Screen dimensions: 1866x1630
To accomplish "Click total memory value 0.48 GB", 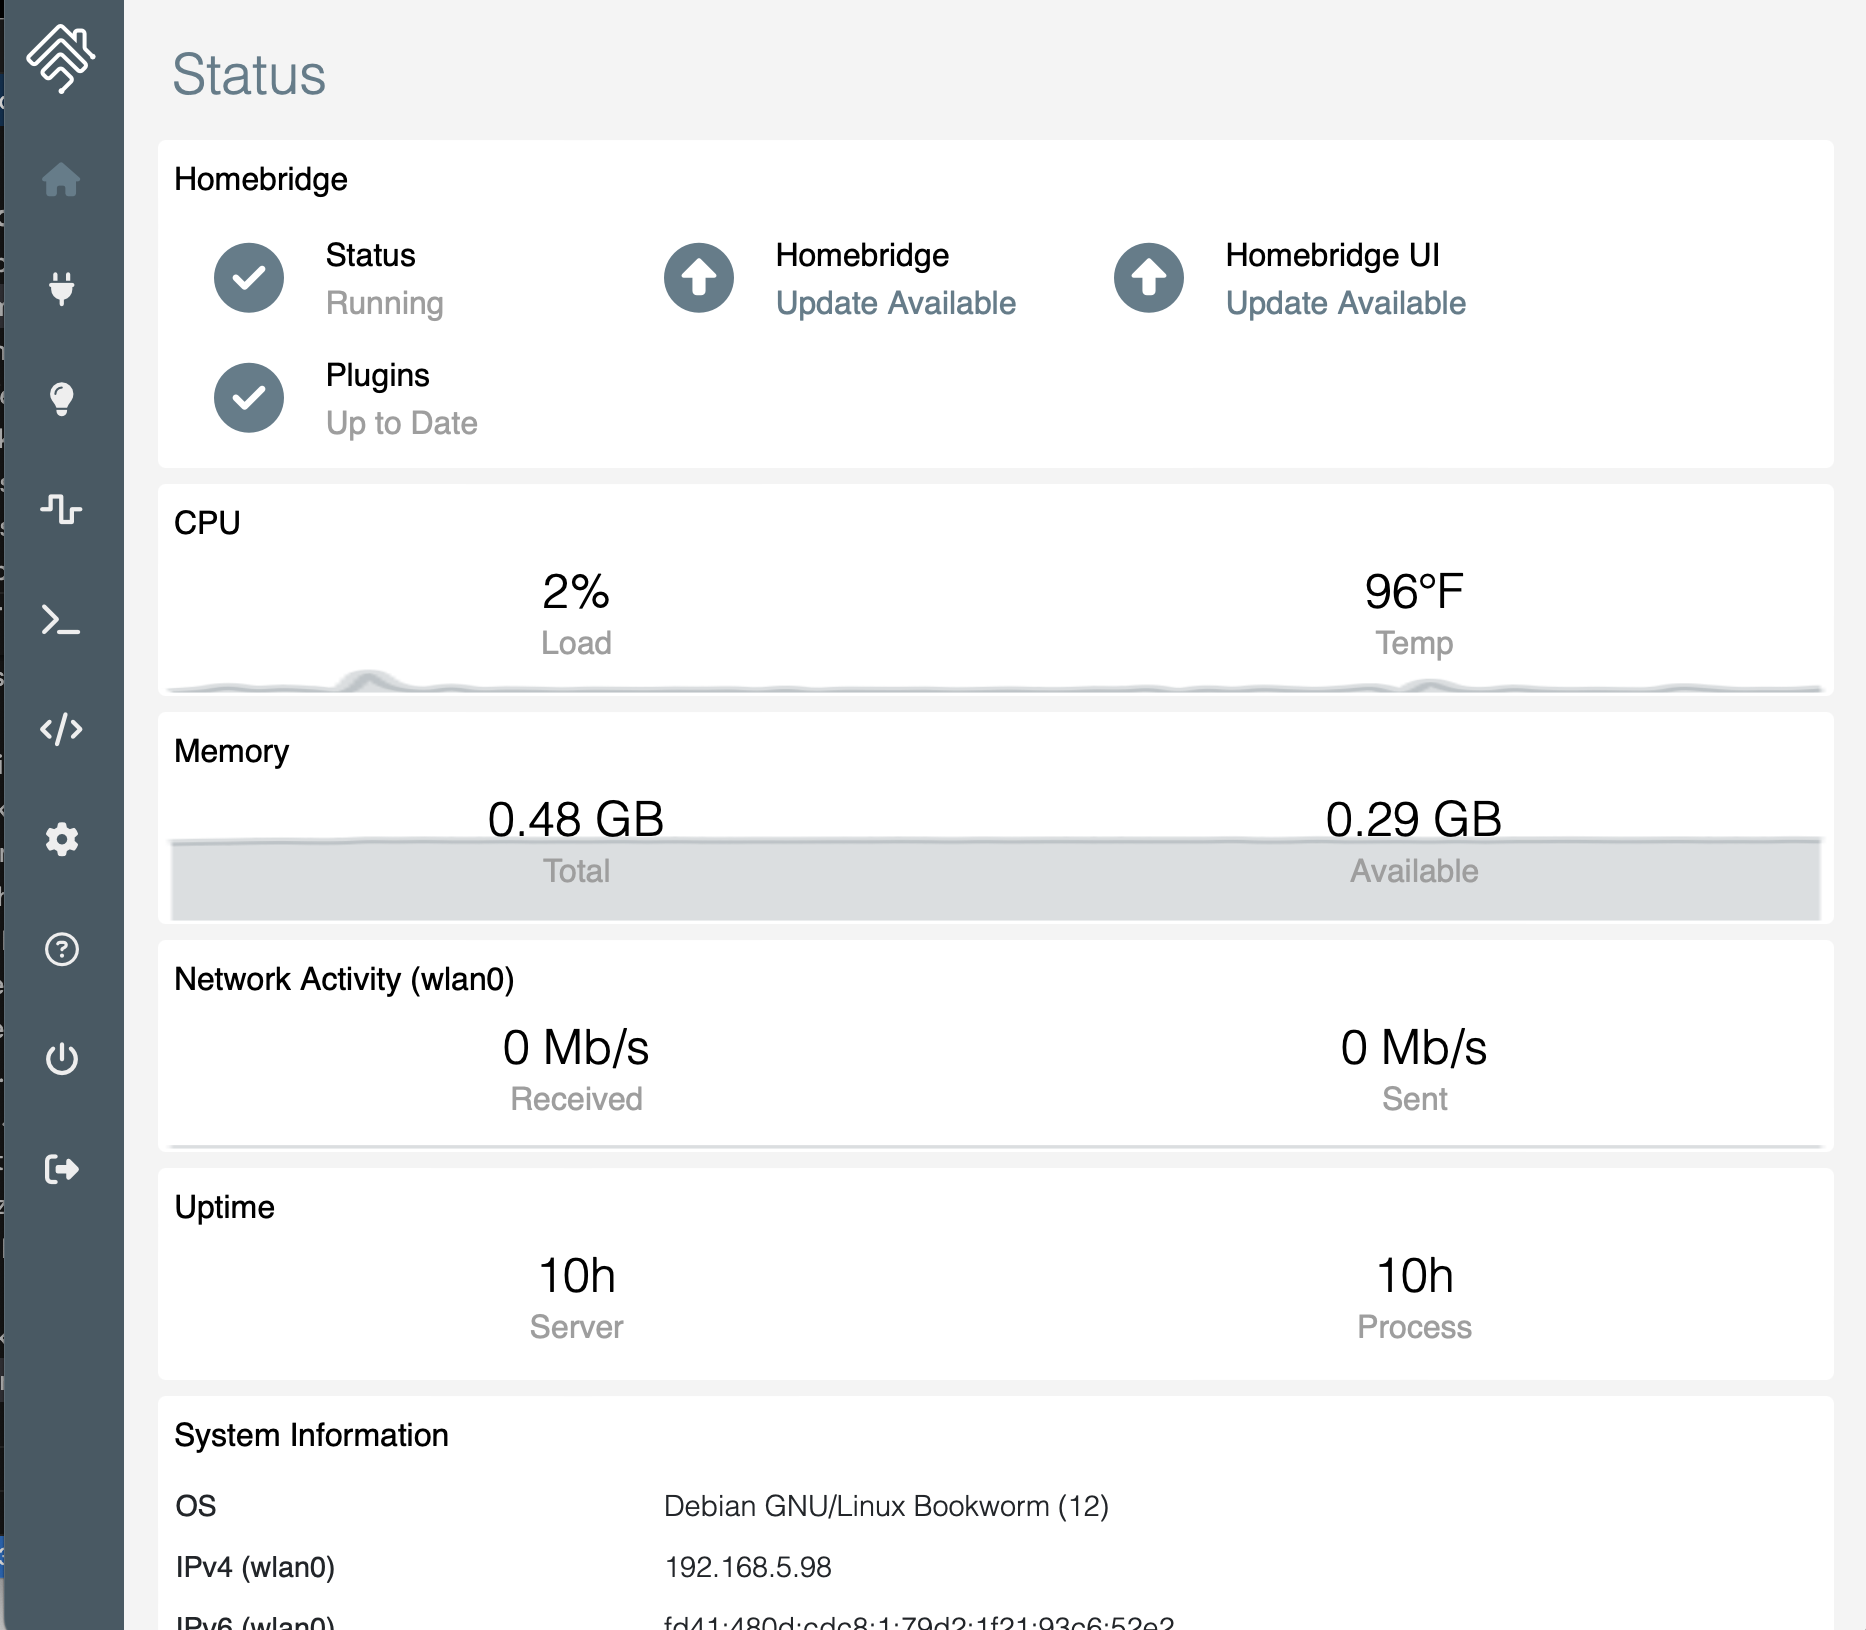I will pos(576,819).
